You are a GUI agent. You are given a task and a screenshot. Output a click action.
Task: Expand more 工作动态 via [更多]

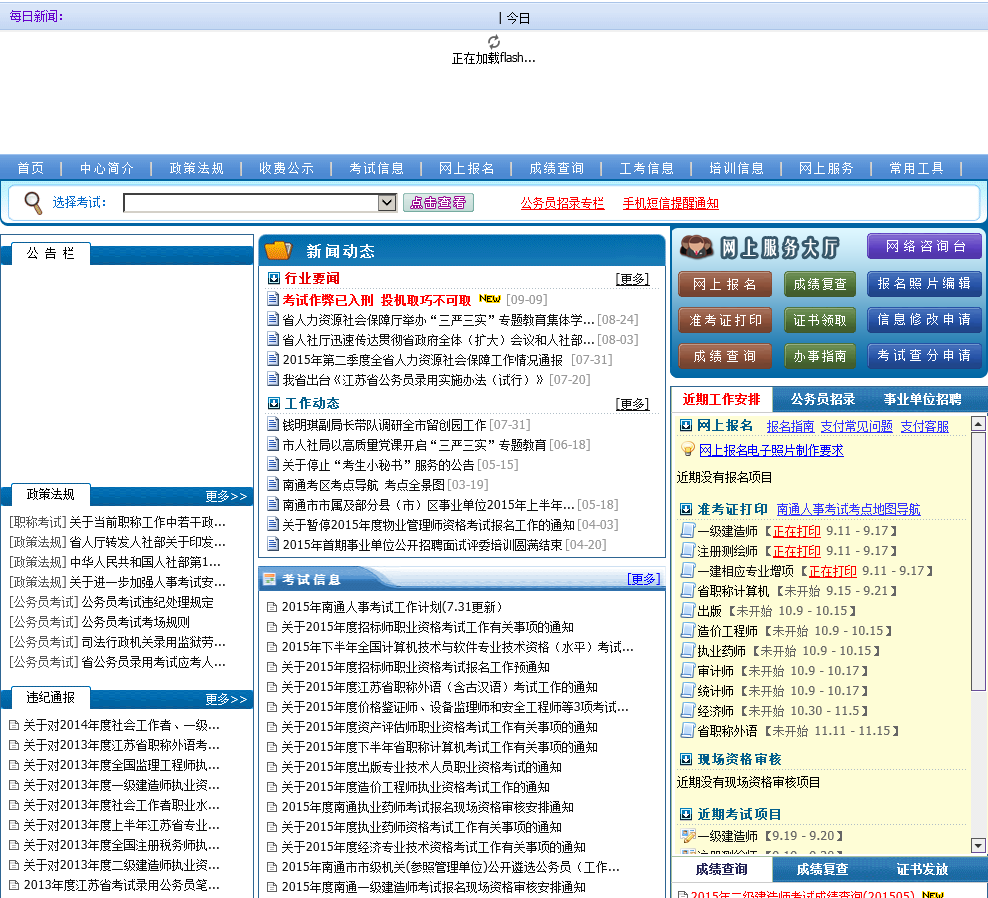pyautogui.click(x=632, y=404)
